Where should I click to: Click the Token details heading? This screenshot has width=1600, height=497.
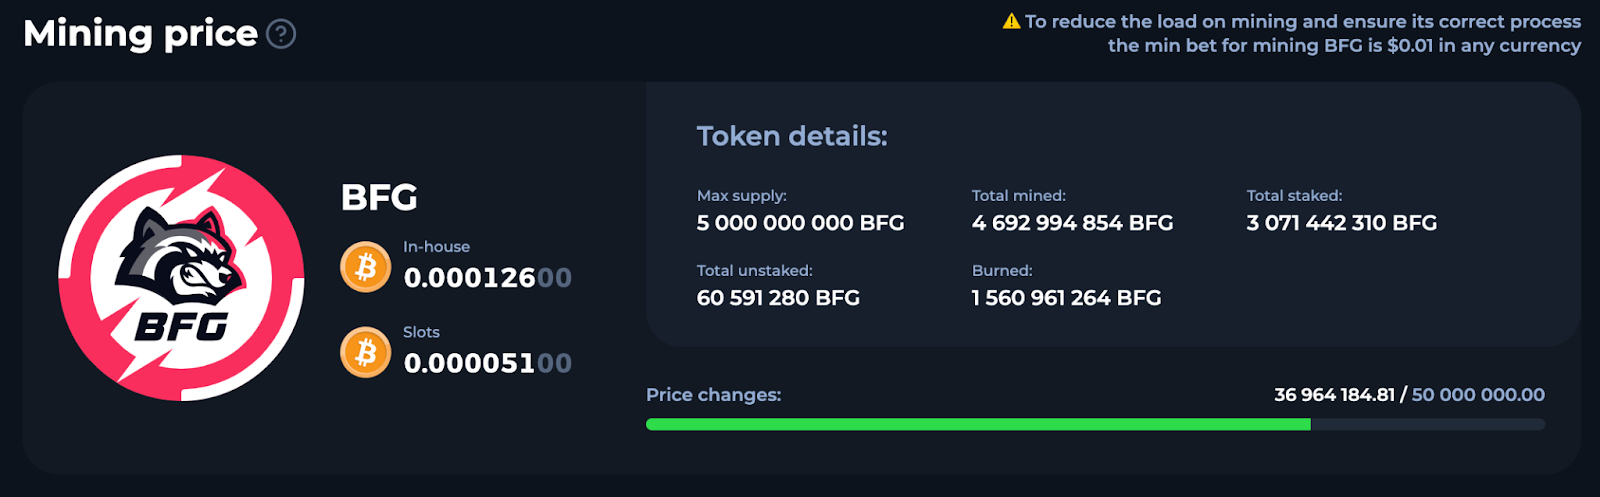792,136
